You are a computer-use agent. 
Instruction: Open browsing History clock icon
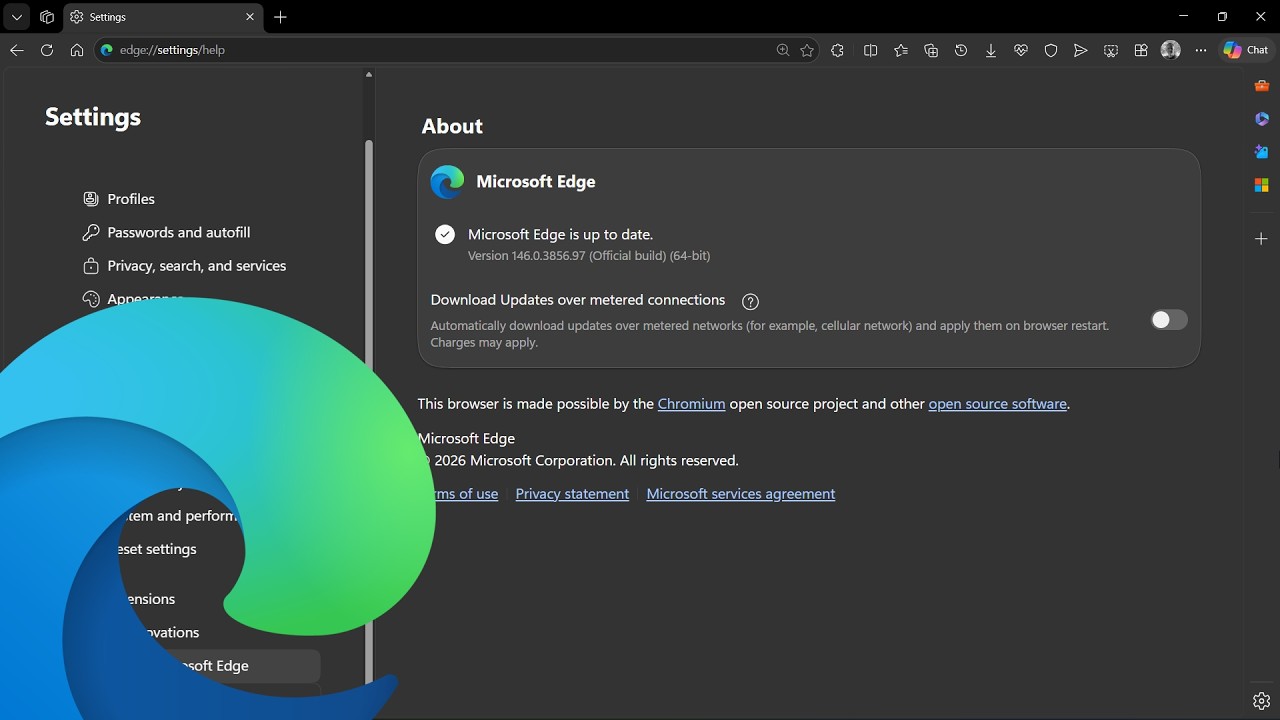961,50
